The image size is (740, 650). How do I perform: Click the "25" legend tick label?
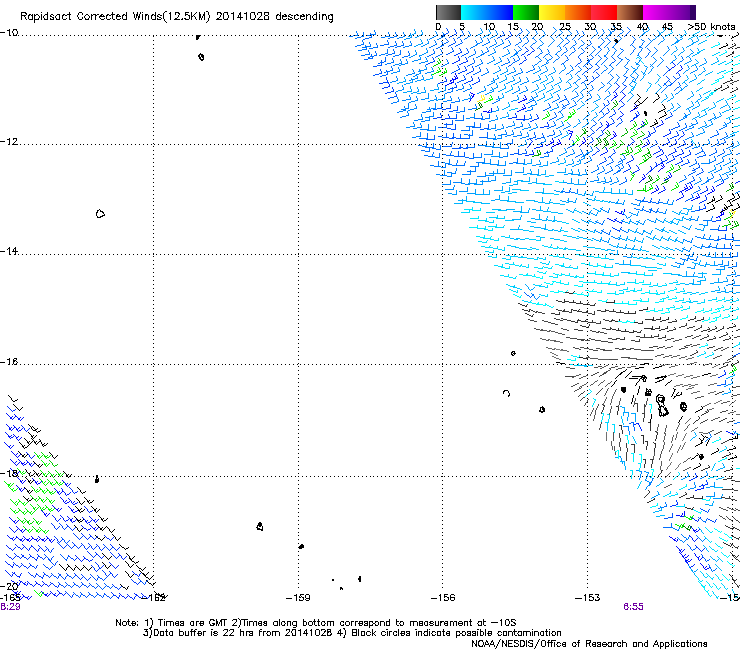click(565, 26)
